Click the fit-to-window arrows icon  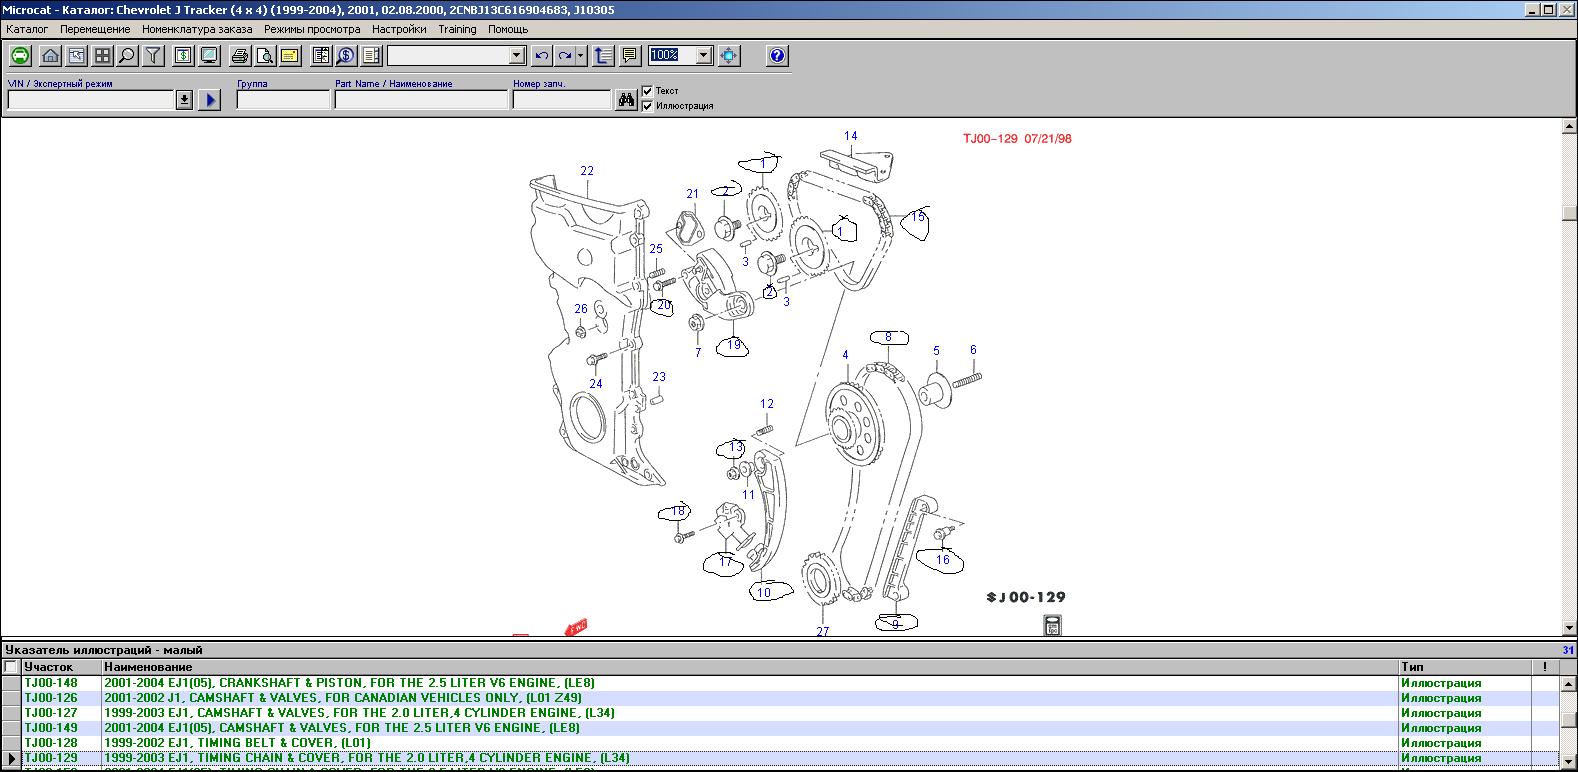[729, 56]
